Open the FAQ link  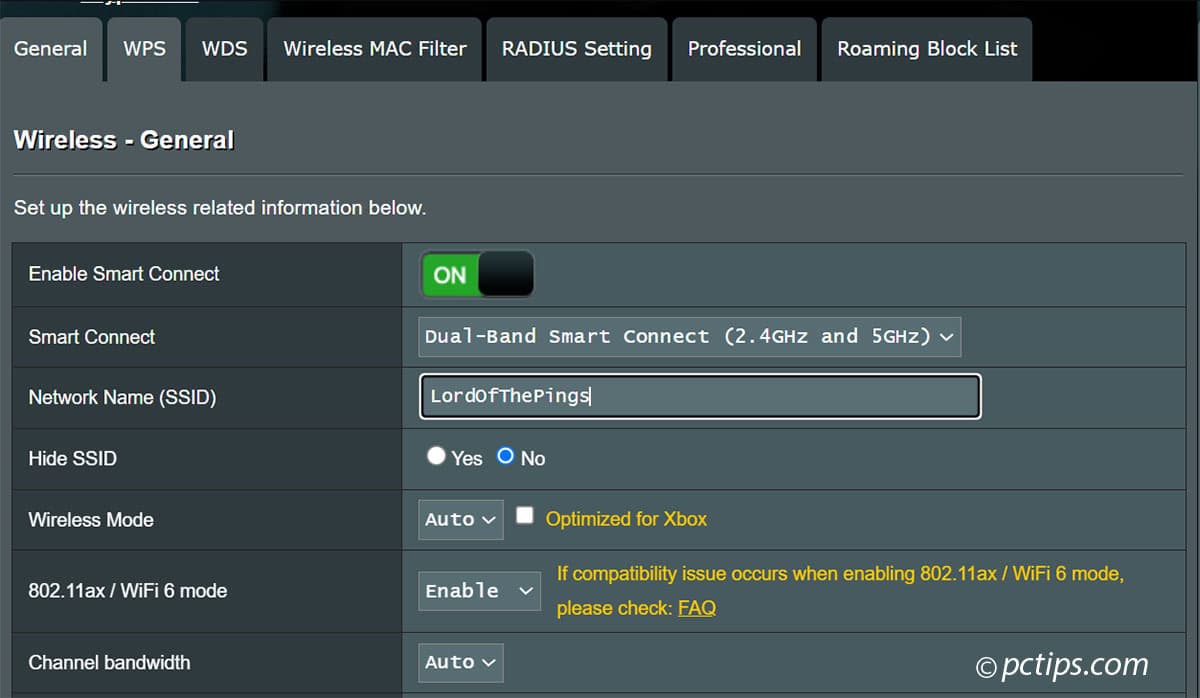(698, 608)
